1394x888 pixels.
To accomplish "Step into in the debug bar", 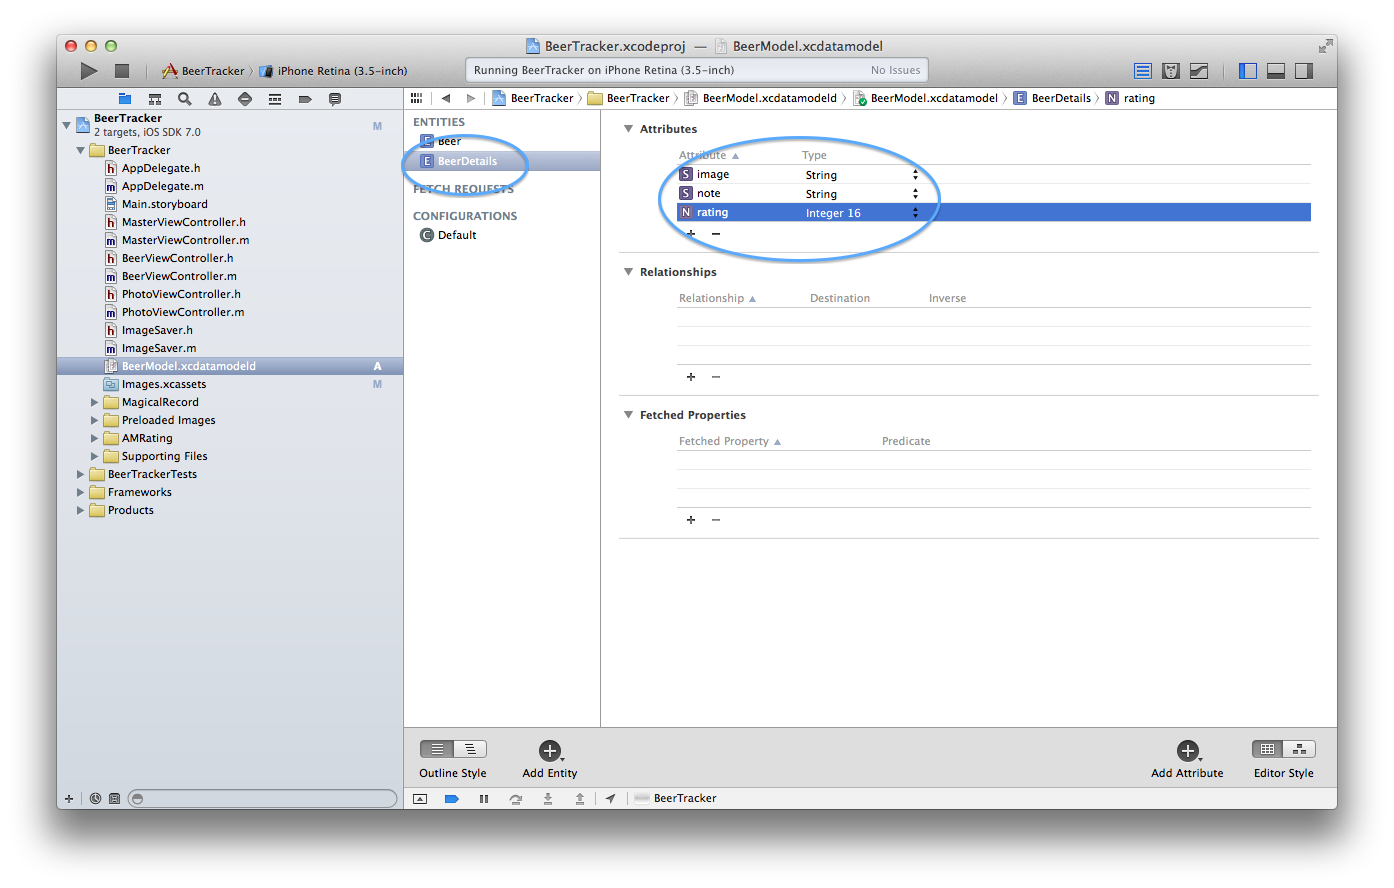I will (548, 799).
